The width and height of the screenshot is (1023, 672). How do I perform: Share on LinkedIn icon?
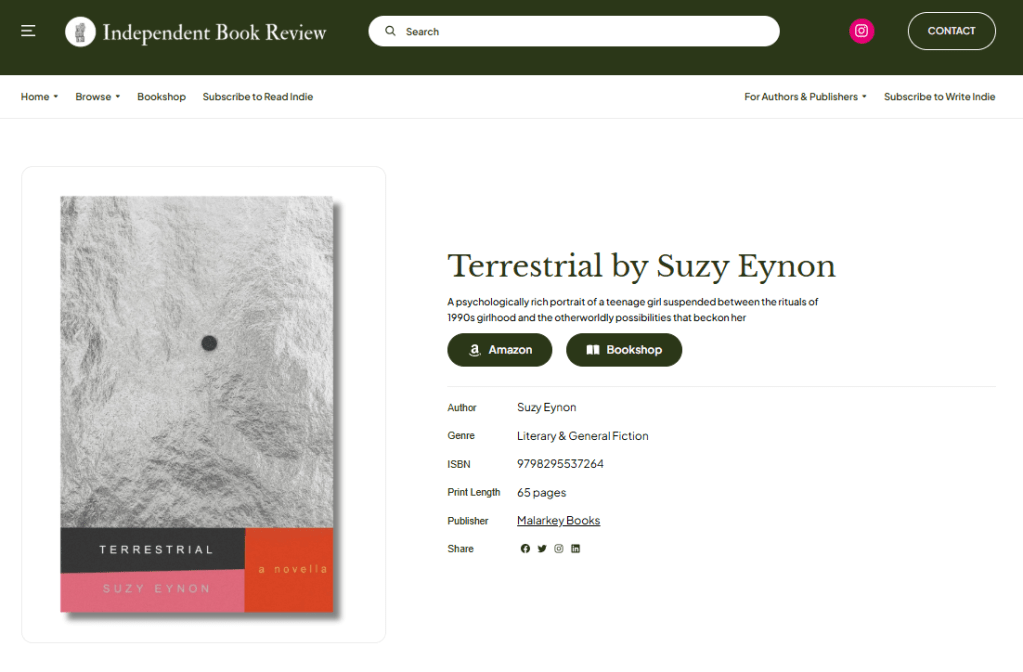pos(575,549)
